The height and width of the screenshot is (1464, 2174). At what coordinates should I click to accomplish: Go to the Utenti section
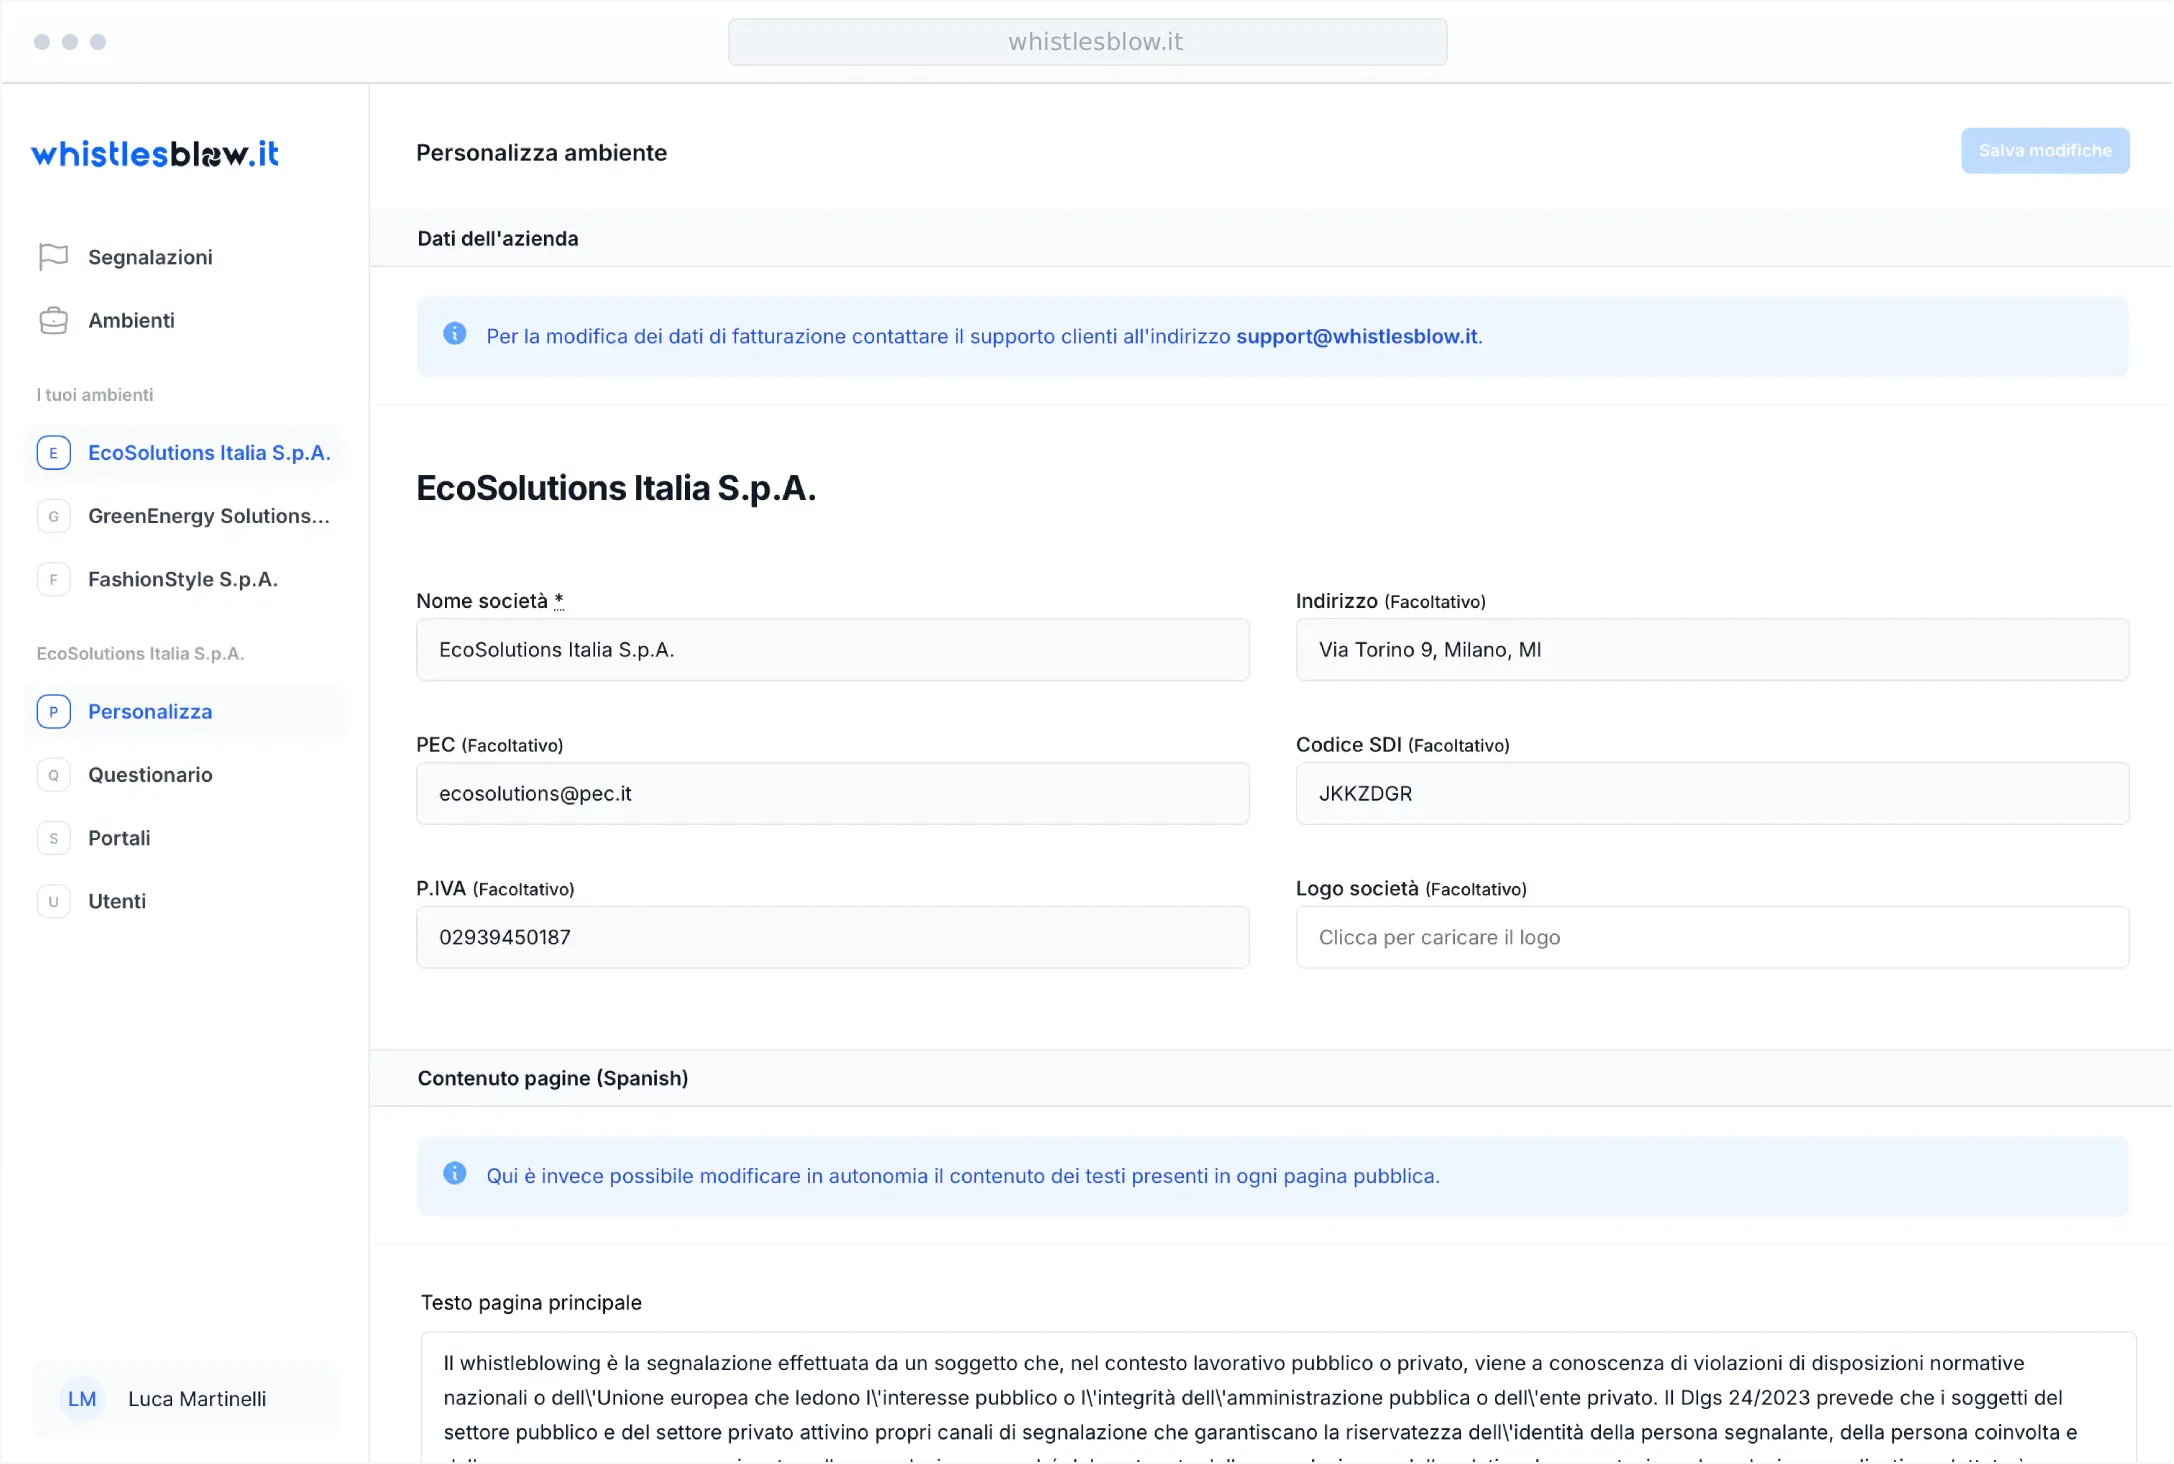coord(117,901)
